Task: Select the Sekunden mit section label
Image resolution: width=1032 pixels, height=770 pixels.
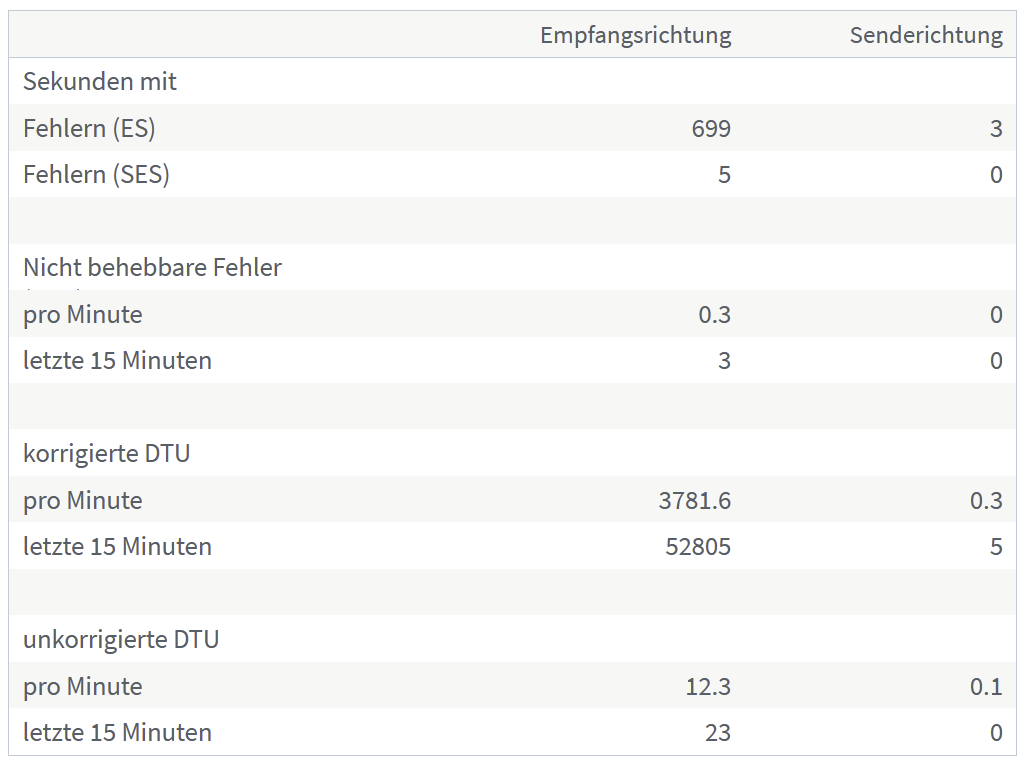Action: 100,82
